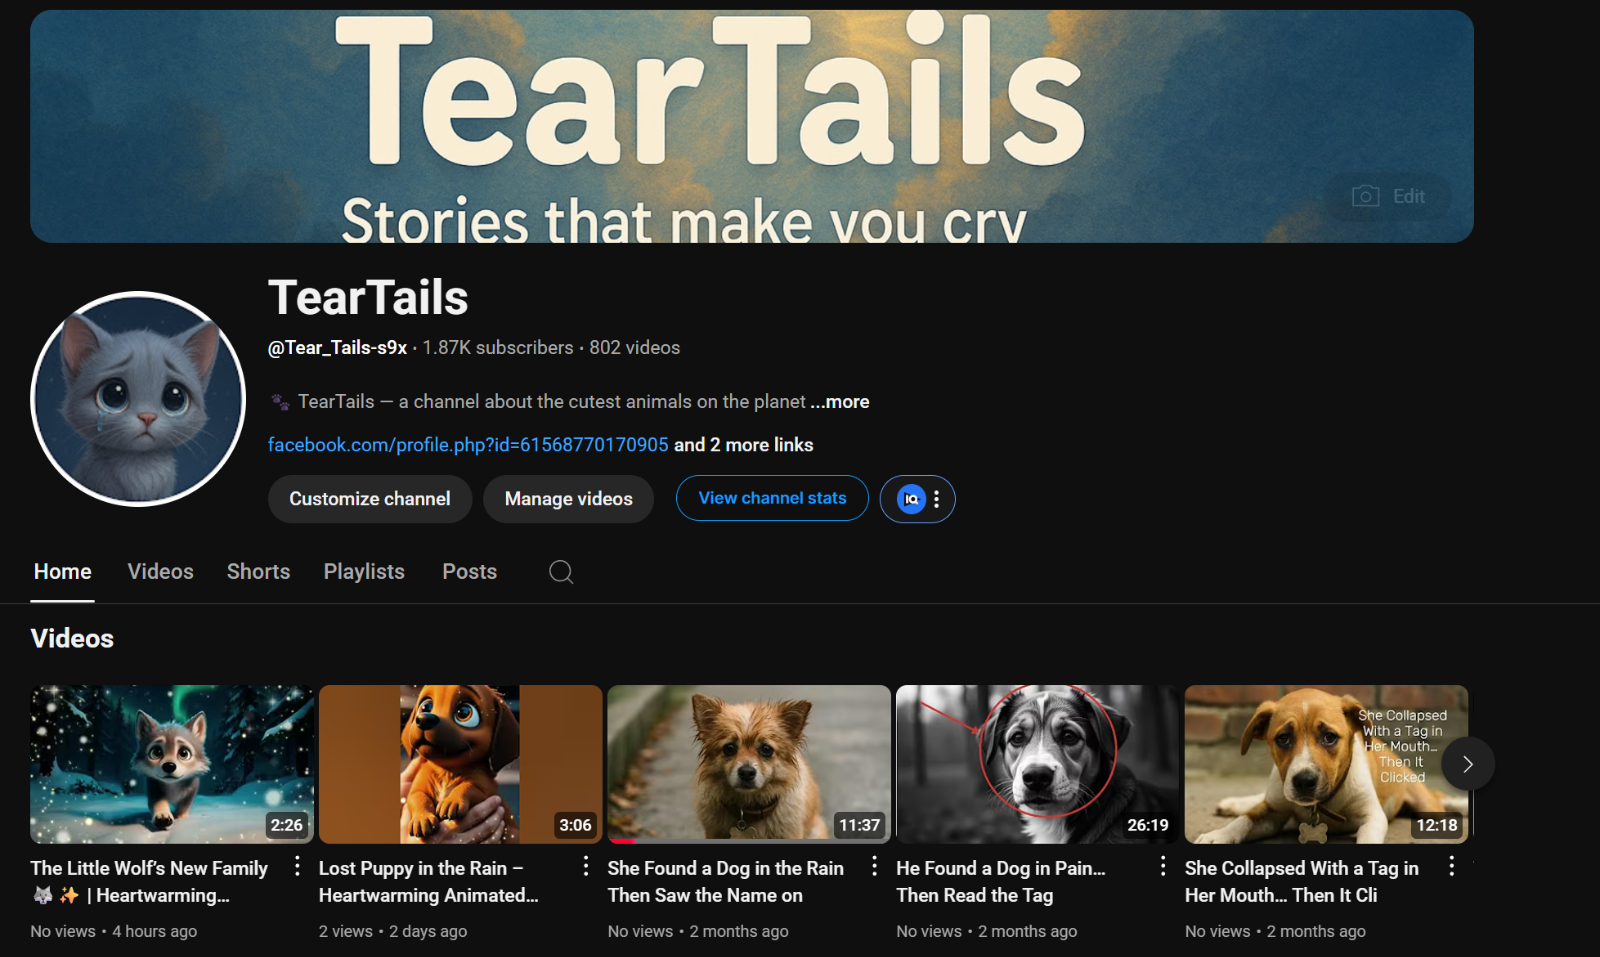This screenshot has width=1600, height=957.
Task: Open the Lost Puppy in the Rain thumbnail
Action: [x=460, y=764]
